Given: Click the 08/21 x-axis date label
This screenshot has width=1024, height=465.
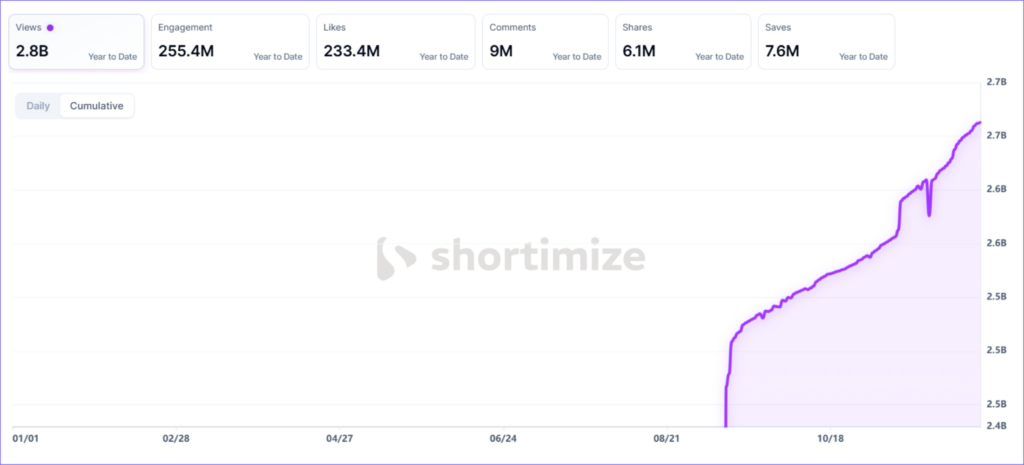Looking at the screenshot, I should (x=667, y=438).
